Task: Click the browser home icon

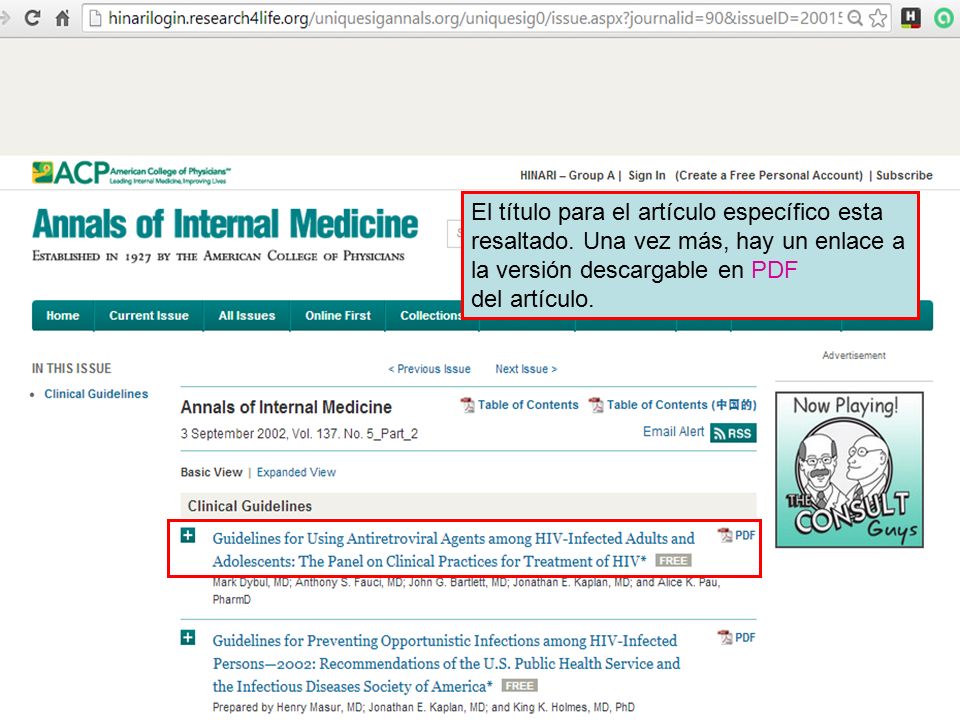Action: click(x=62, y=18)
